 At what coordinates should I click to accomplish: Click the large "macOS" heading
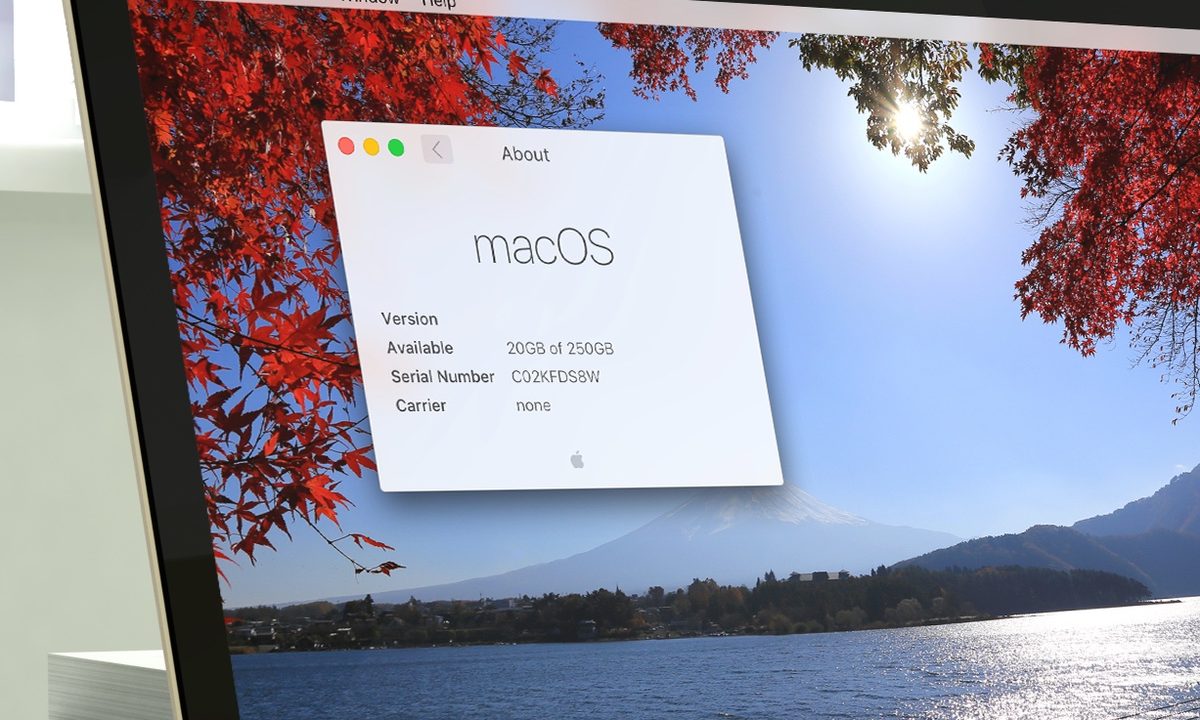coord(543,247)
